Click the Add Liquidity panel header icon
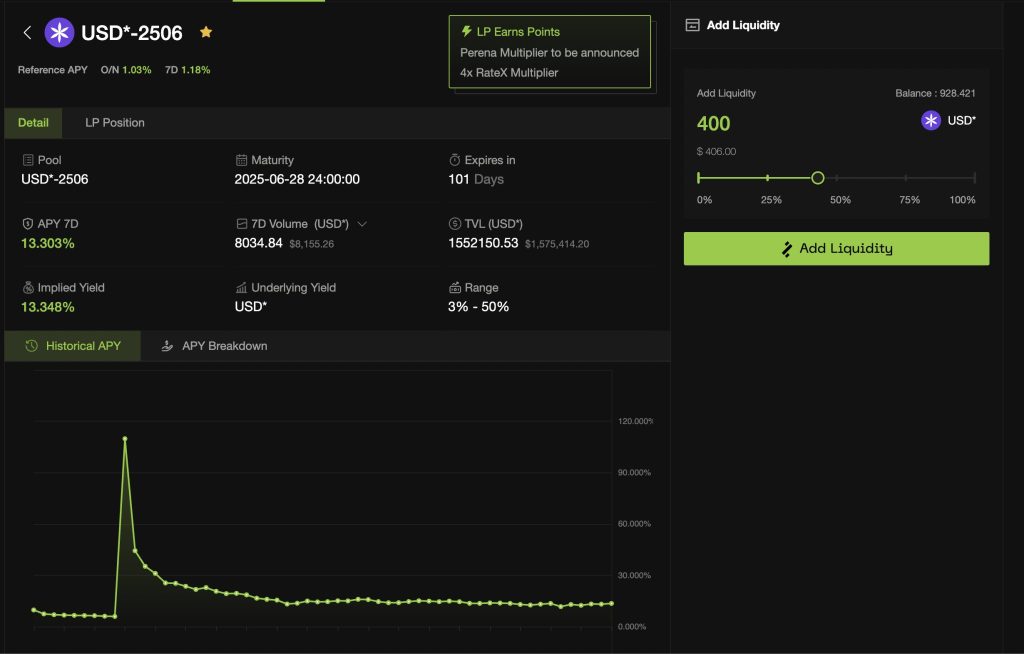 [692, 25]
